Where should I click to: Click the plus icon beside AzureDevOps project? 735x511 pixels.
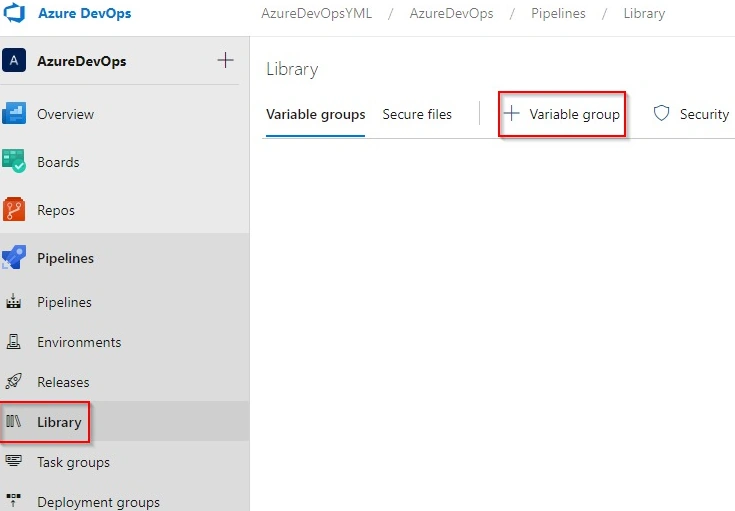click(x=225, y=60)
